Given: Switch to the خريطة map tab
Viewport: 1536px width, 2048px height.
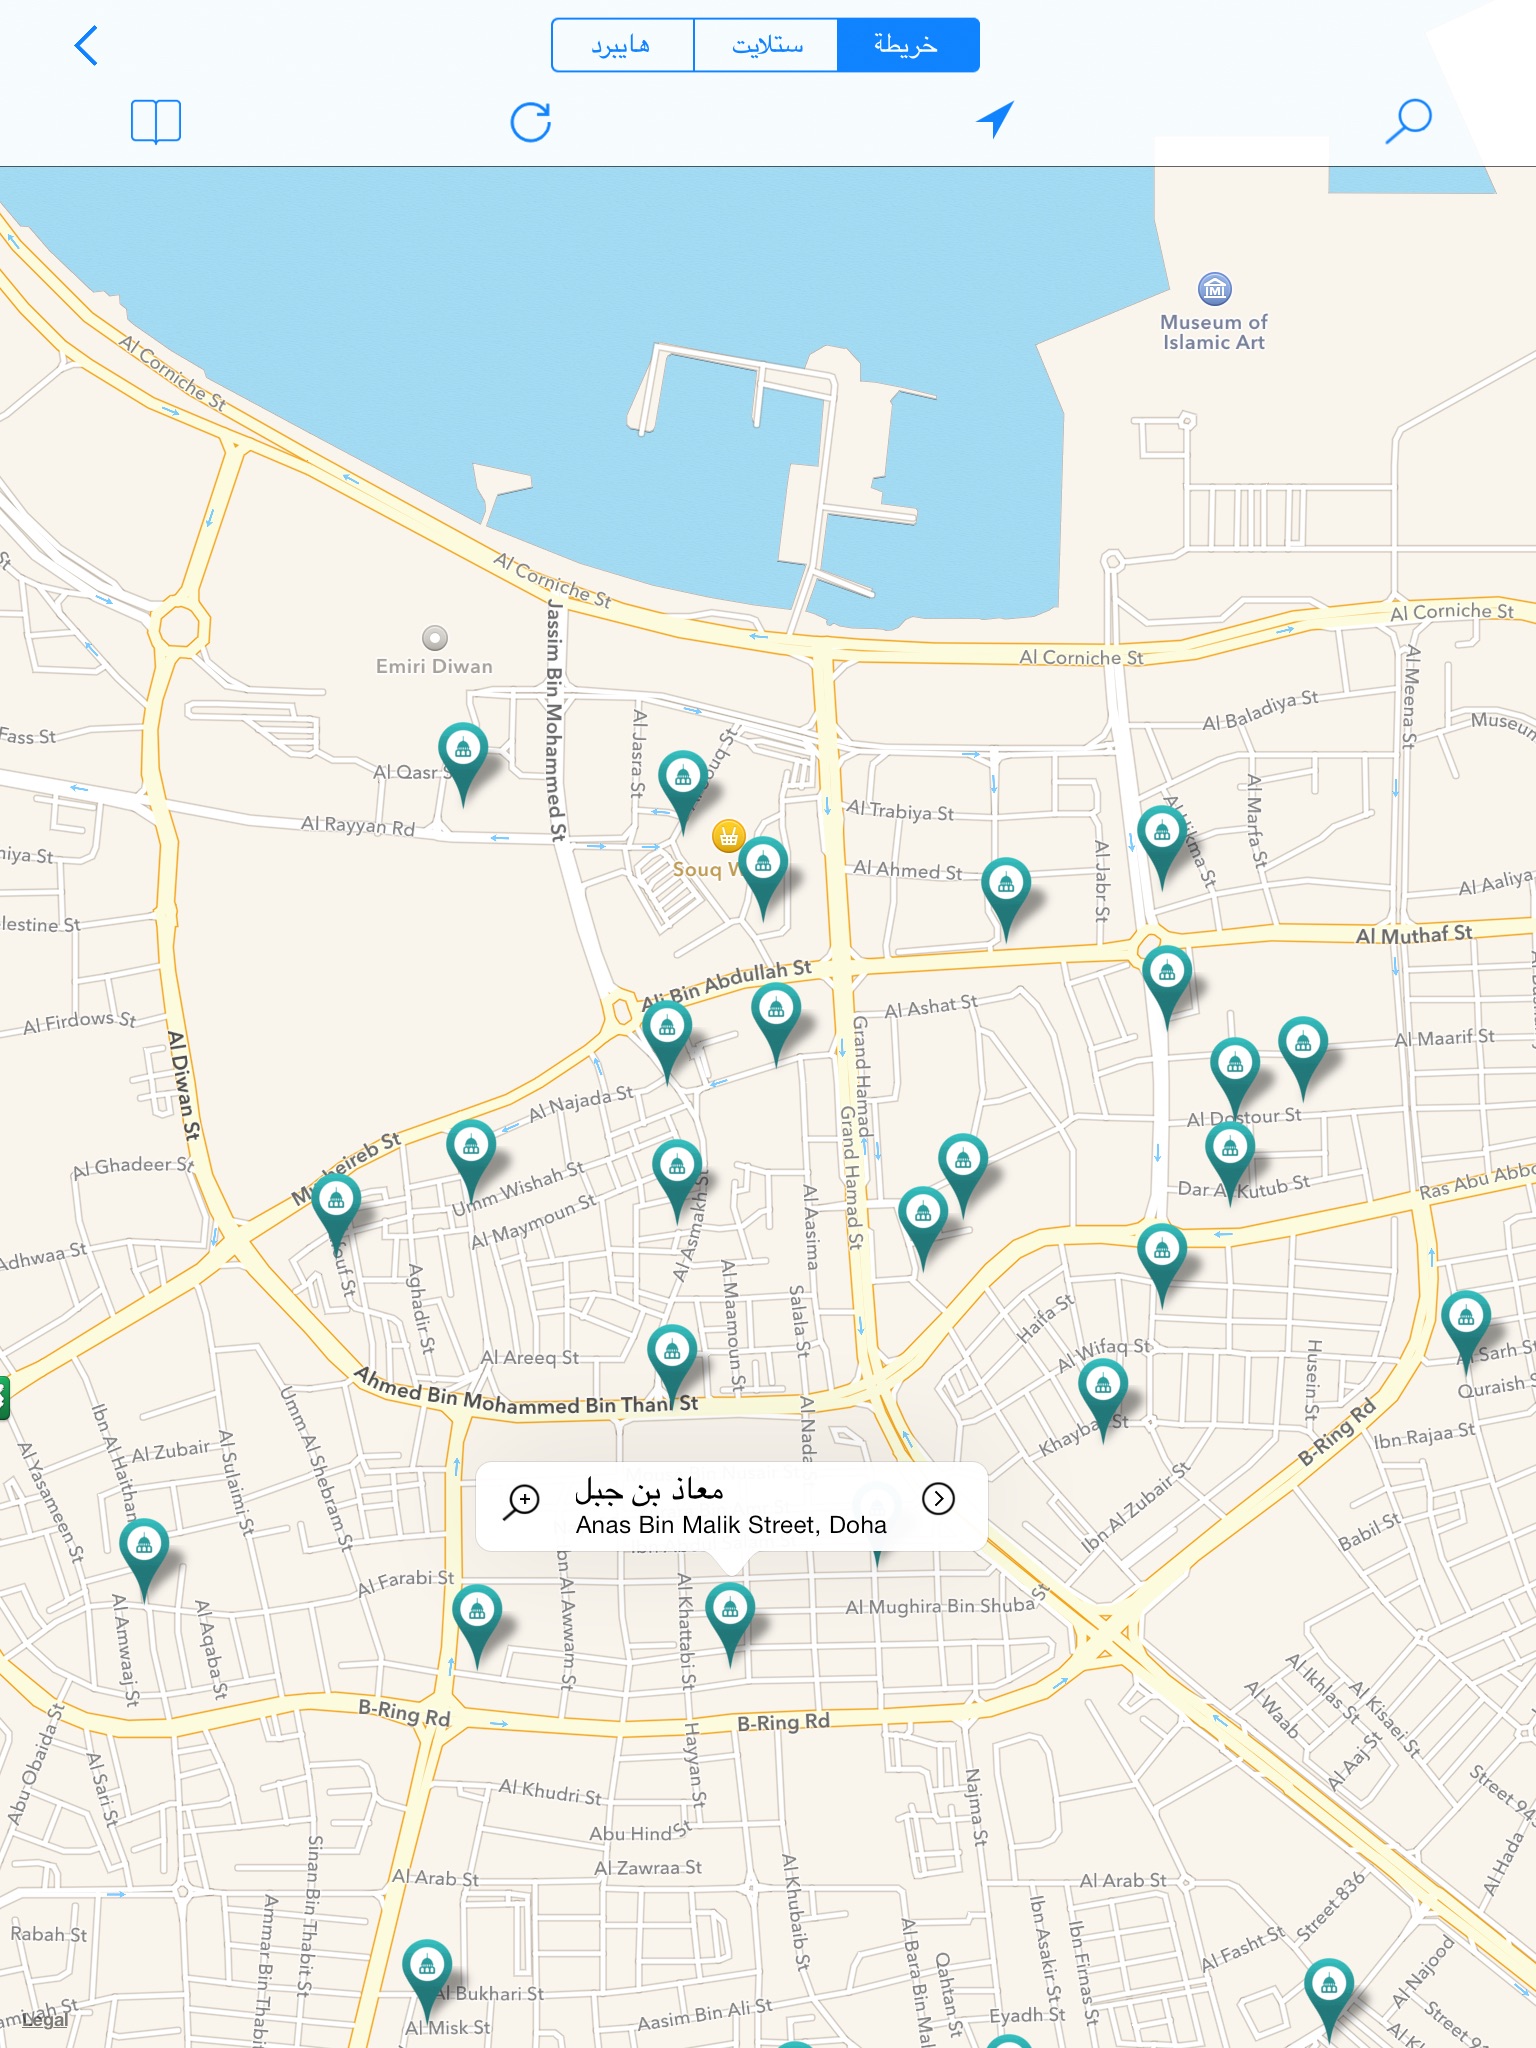Looking at the screenshot, I should pyautogui.click(x=907, y=45).
